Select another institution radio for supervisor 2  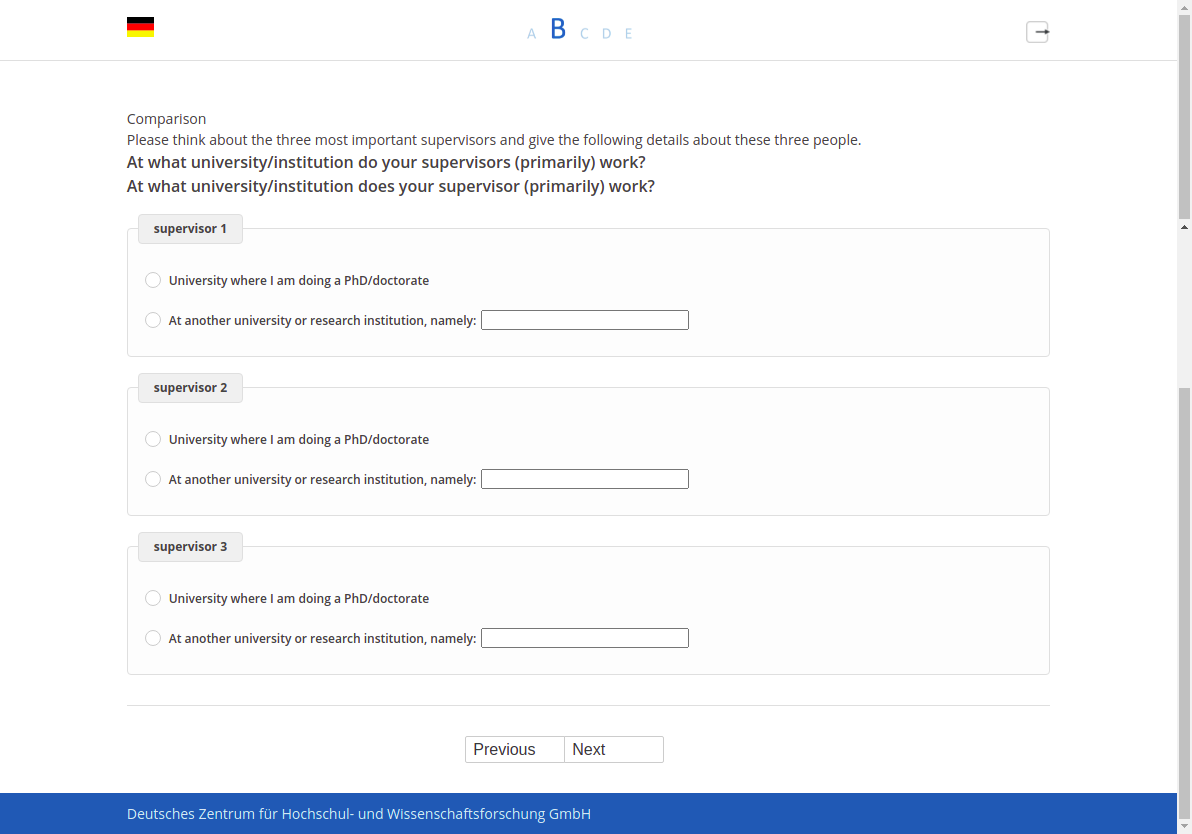point(153,479)
